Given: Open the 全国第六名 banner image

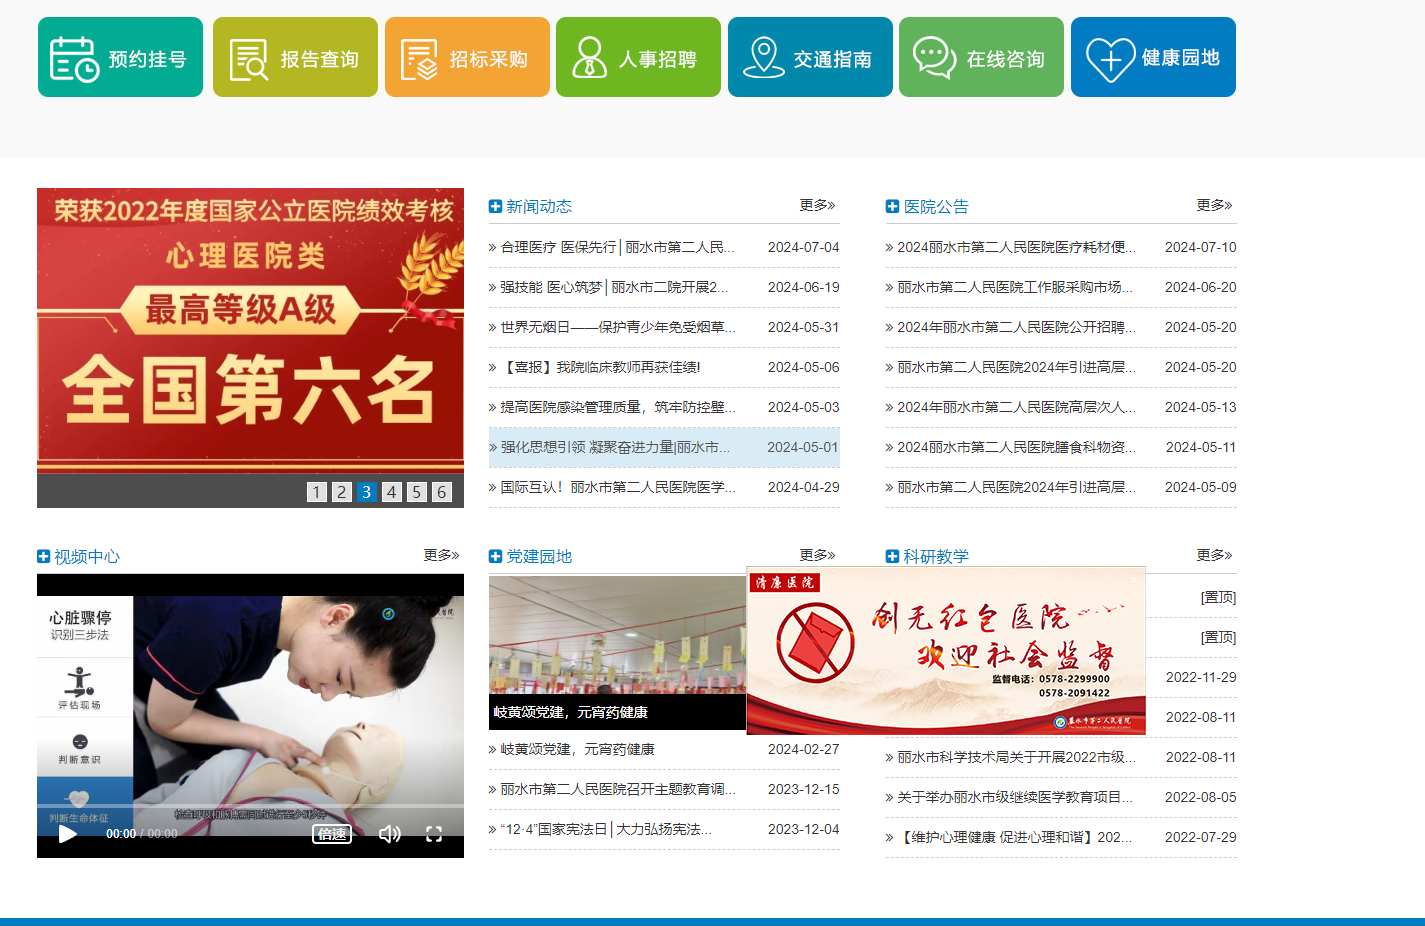Looking at the screenshot, I should 250,330.
